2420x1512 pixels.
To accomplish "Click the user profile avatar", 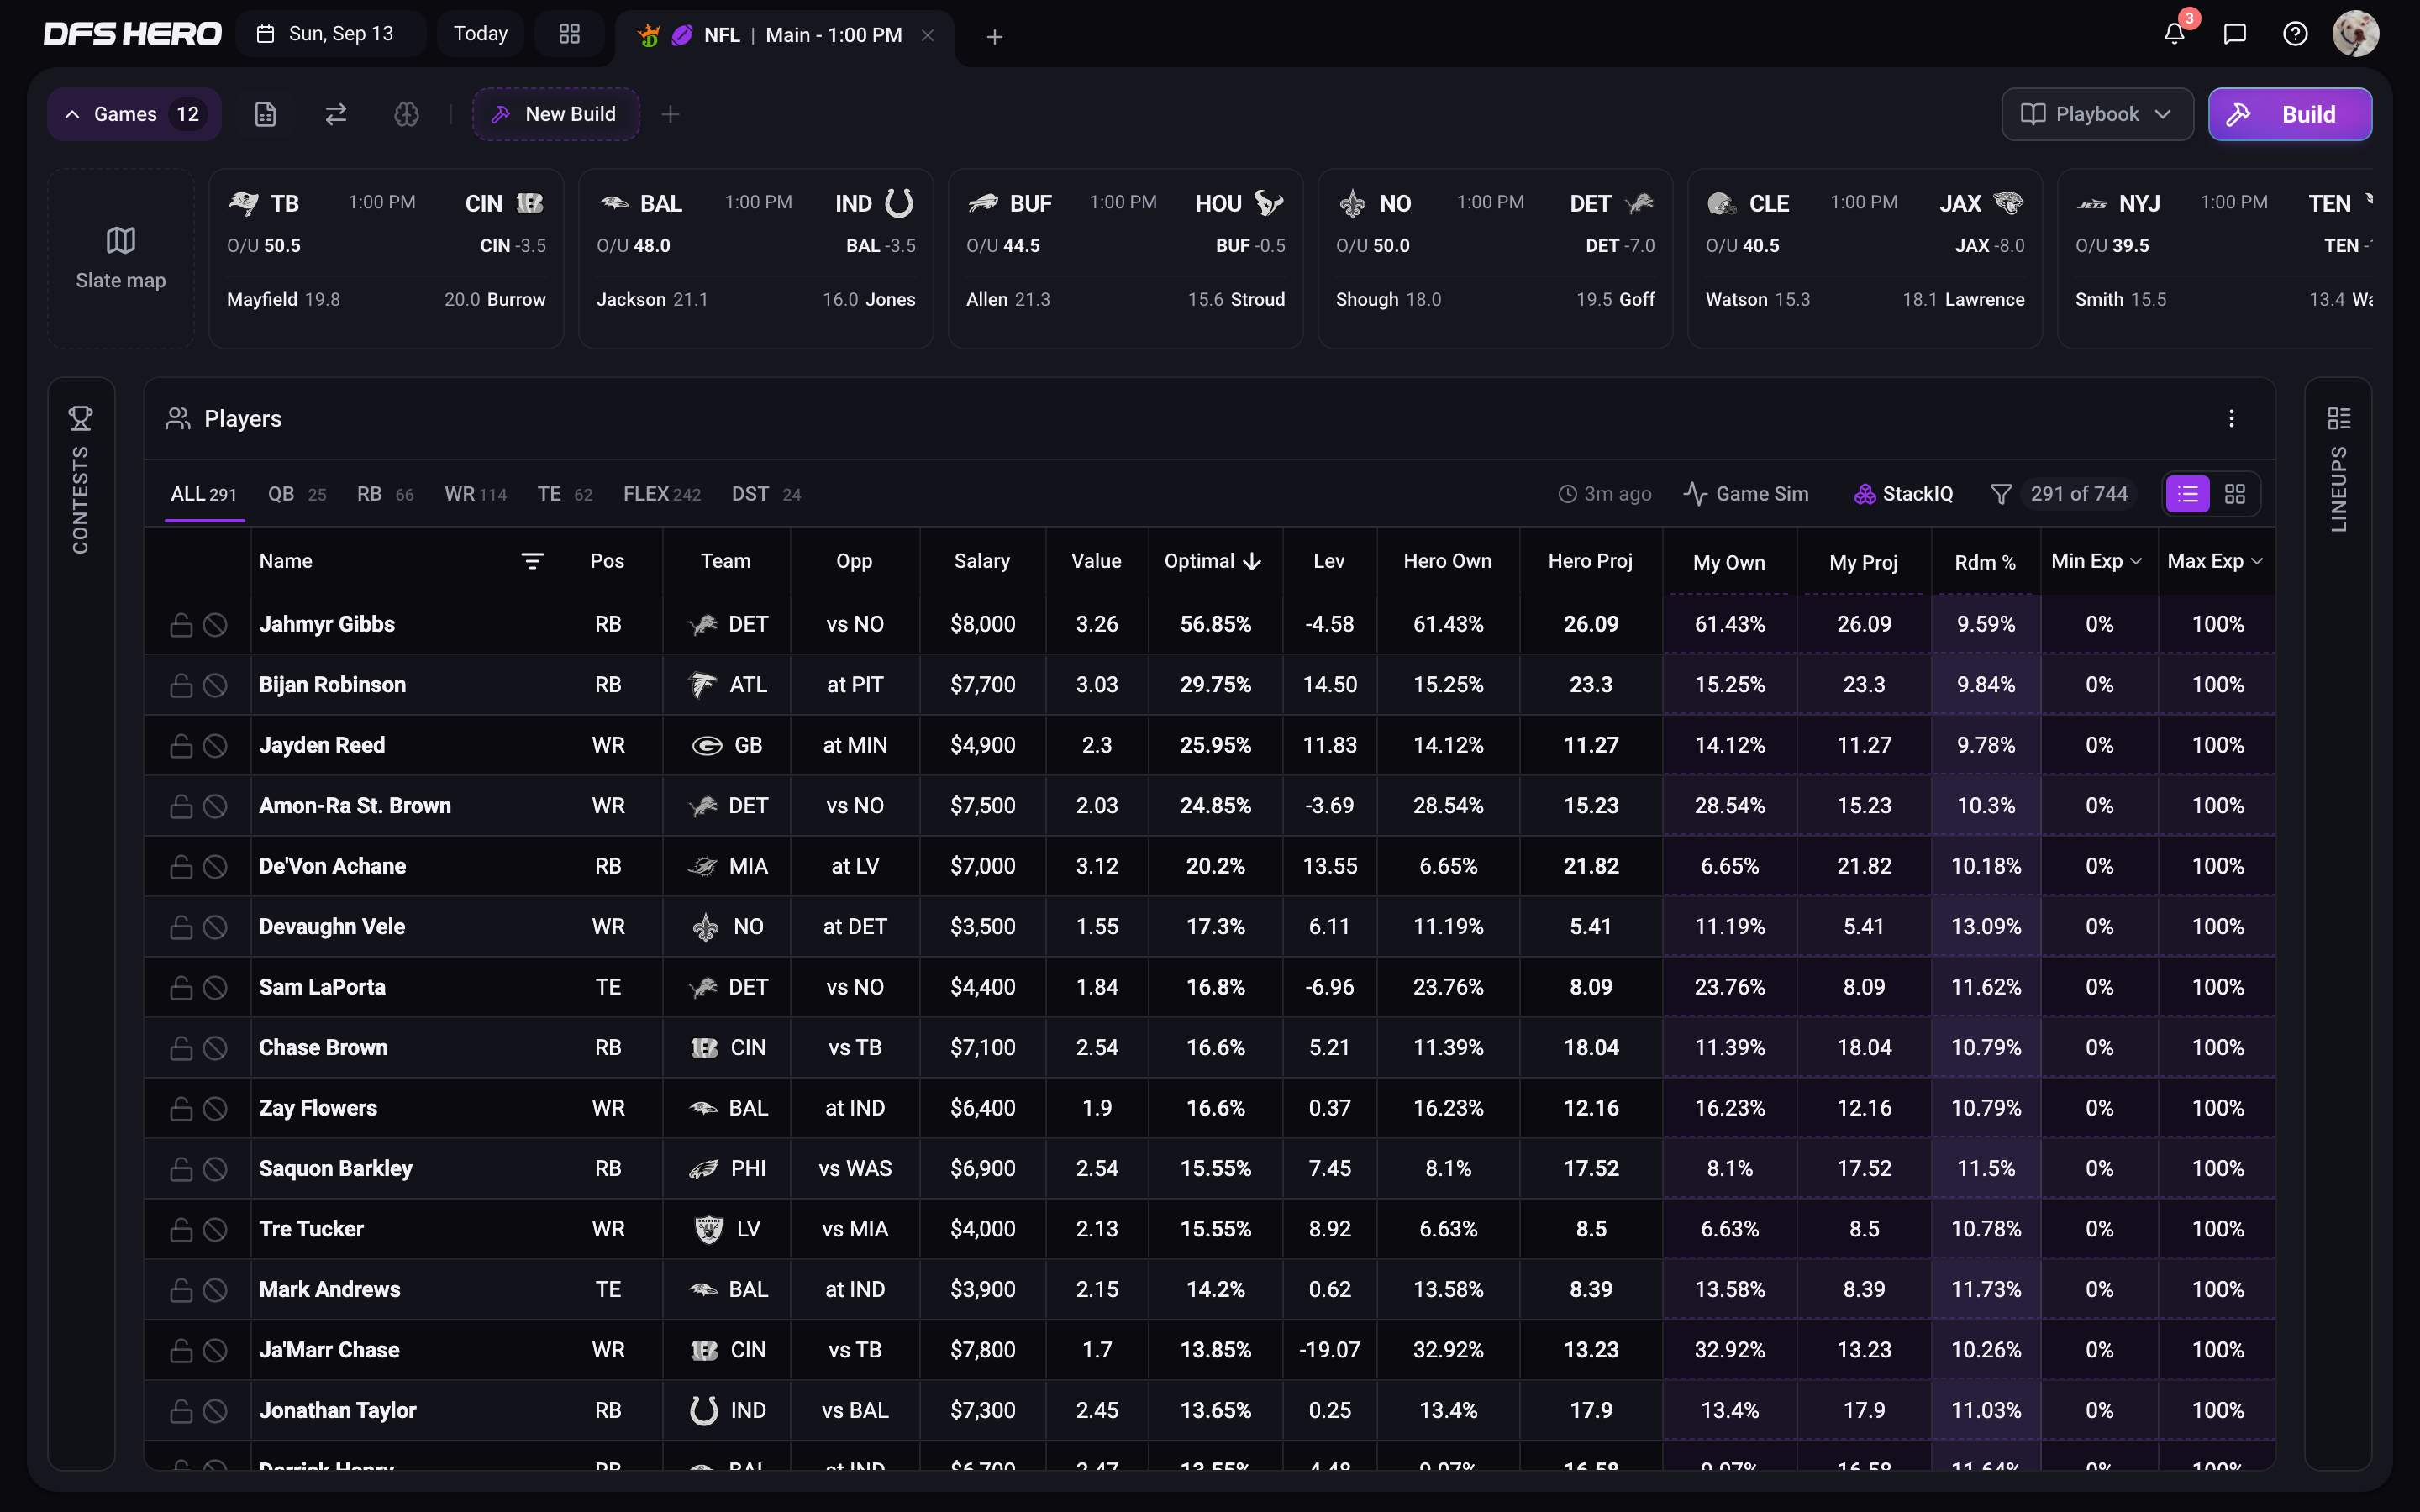I will [x=2355, y=34].
